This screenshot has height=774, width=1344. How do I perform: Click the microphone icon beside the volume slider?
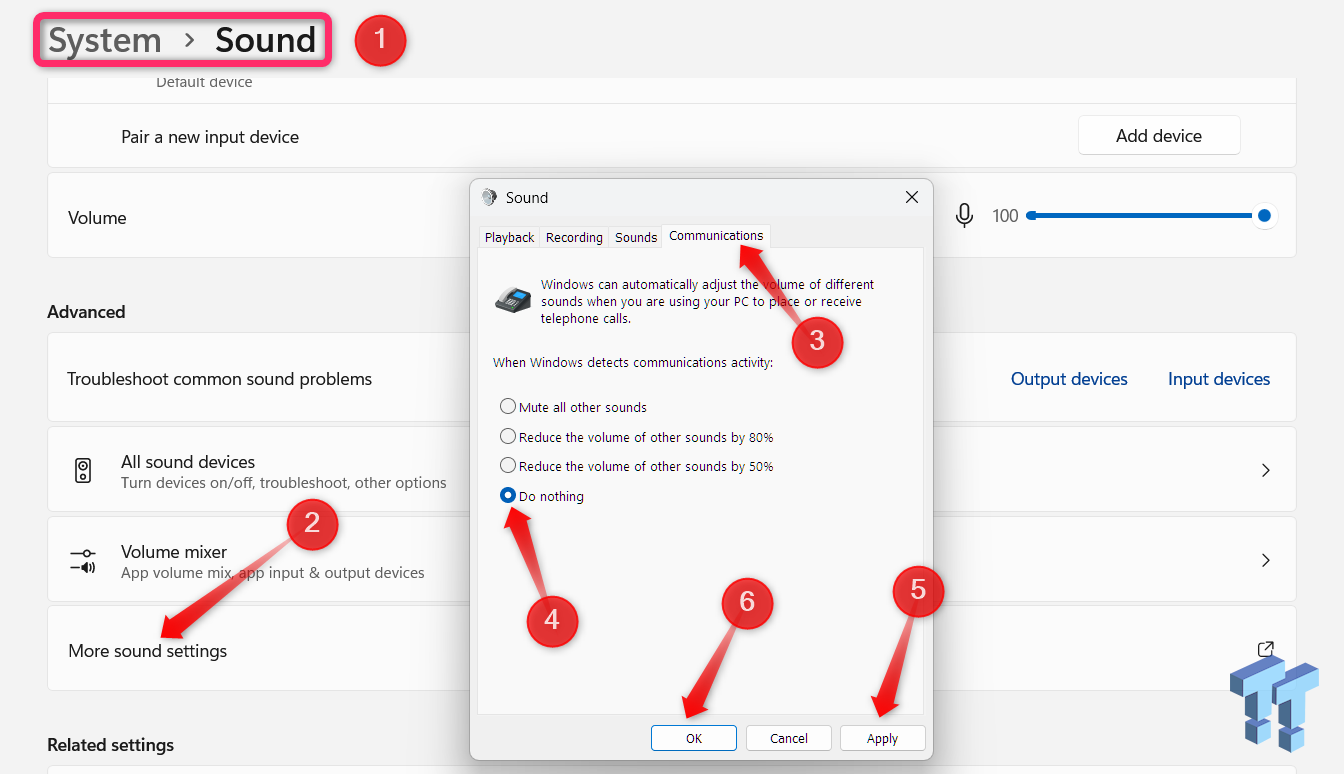(x=964, y=215)
